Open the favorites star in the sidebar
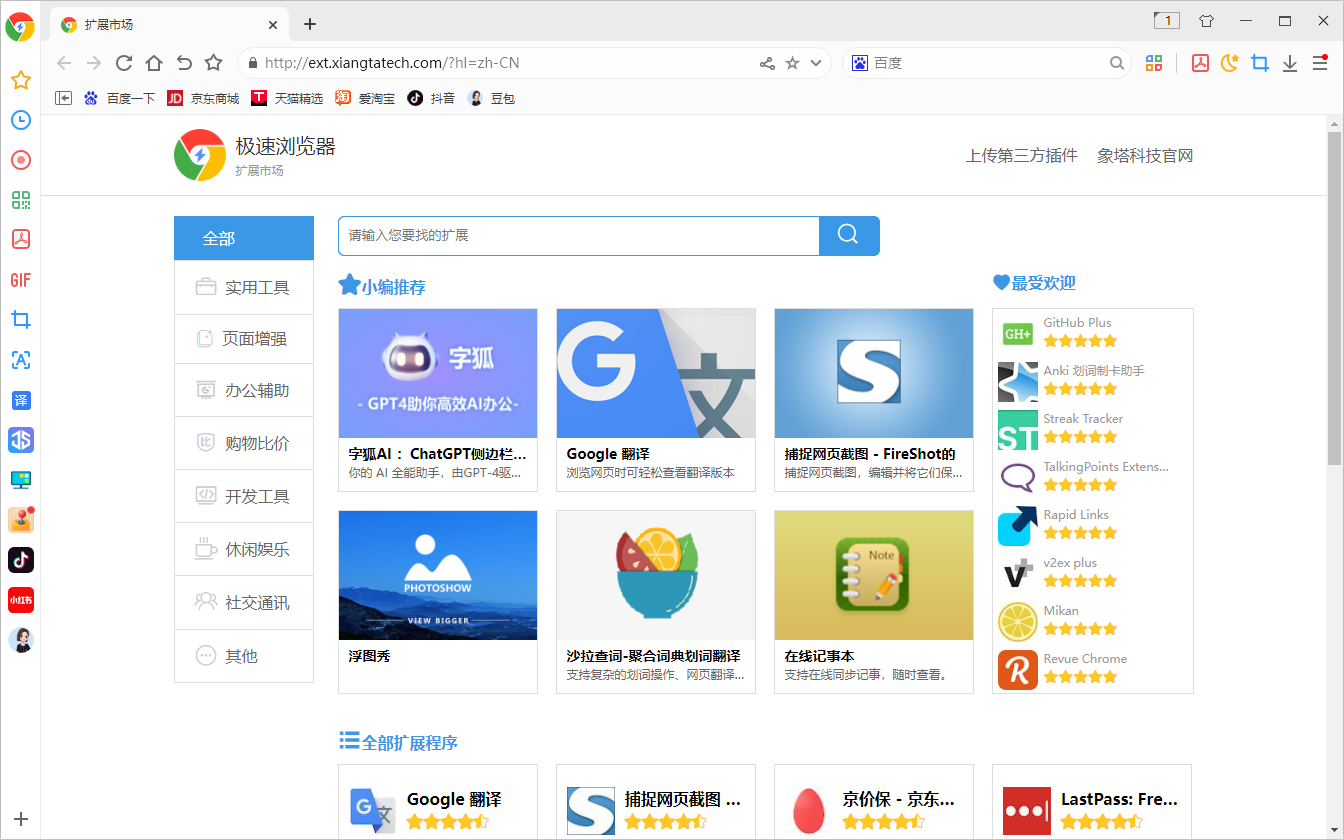This screenshot has height=840, width=1344. click(21, 80)
